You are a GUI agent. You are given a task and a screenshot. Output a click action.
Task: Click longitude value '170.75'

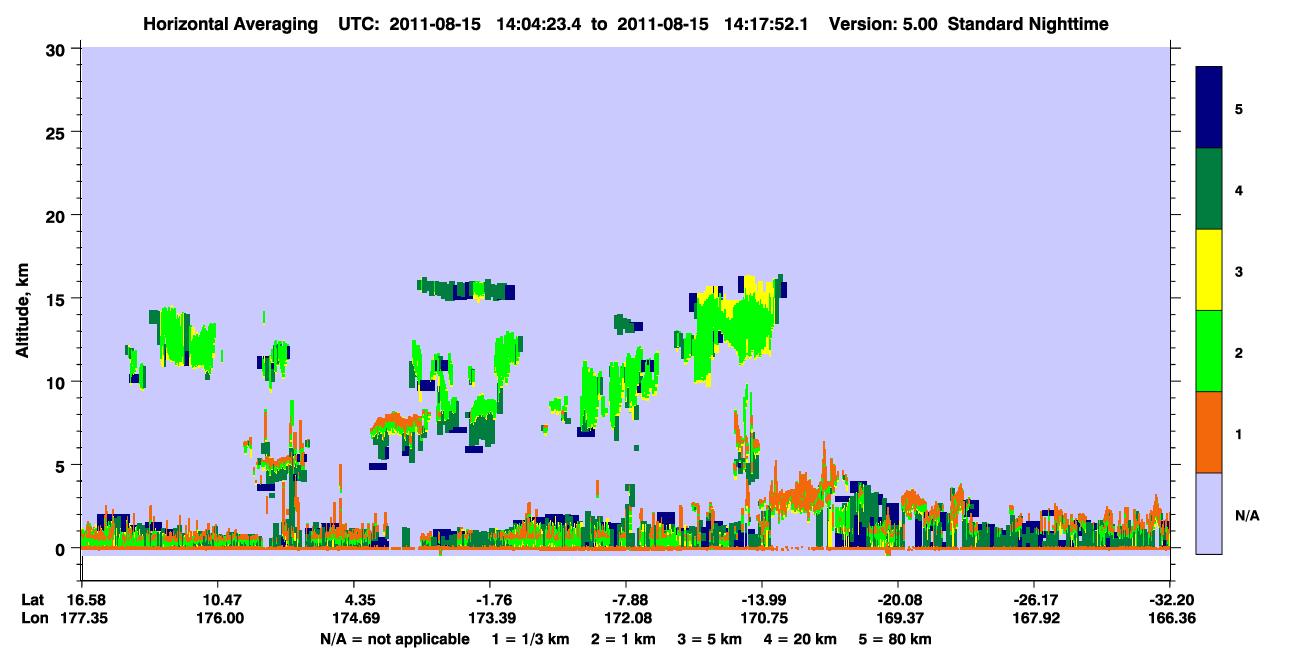click(762, 619)
